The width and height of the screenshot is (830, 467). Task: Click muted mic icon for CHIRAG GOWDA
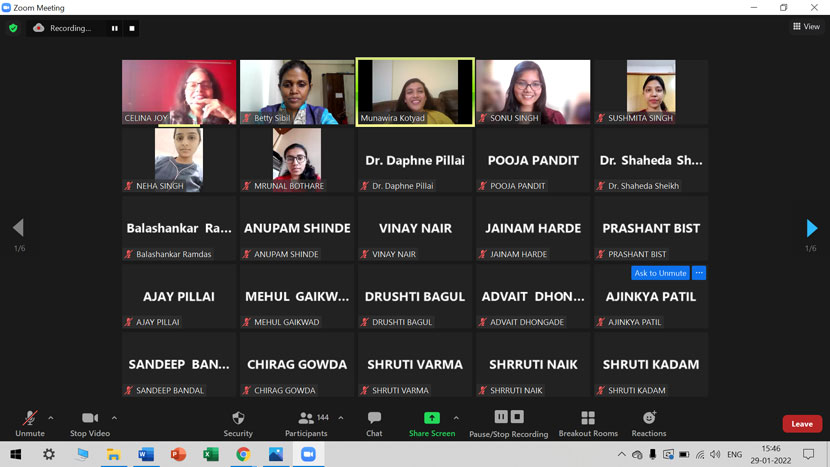pos(247,390)
